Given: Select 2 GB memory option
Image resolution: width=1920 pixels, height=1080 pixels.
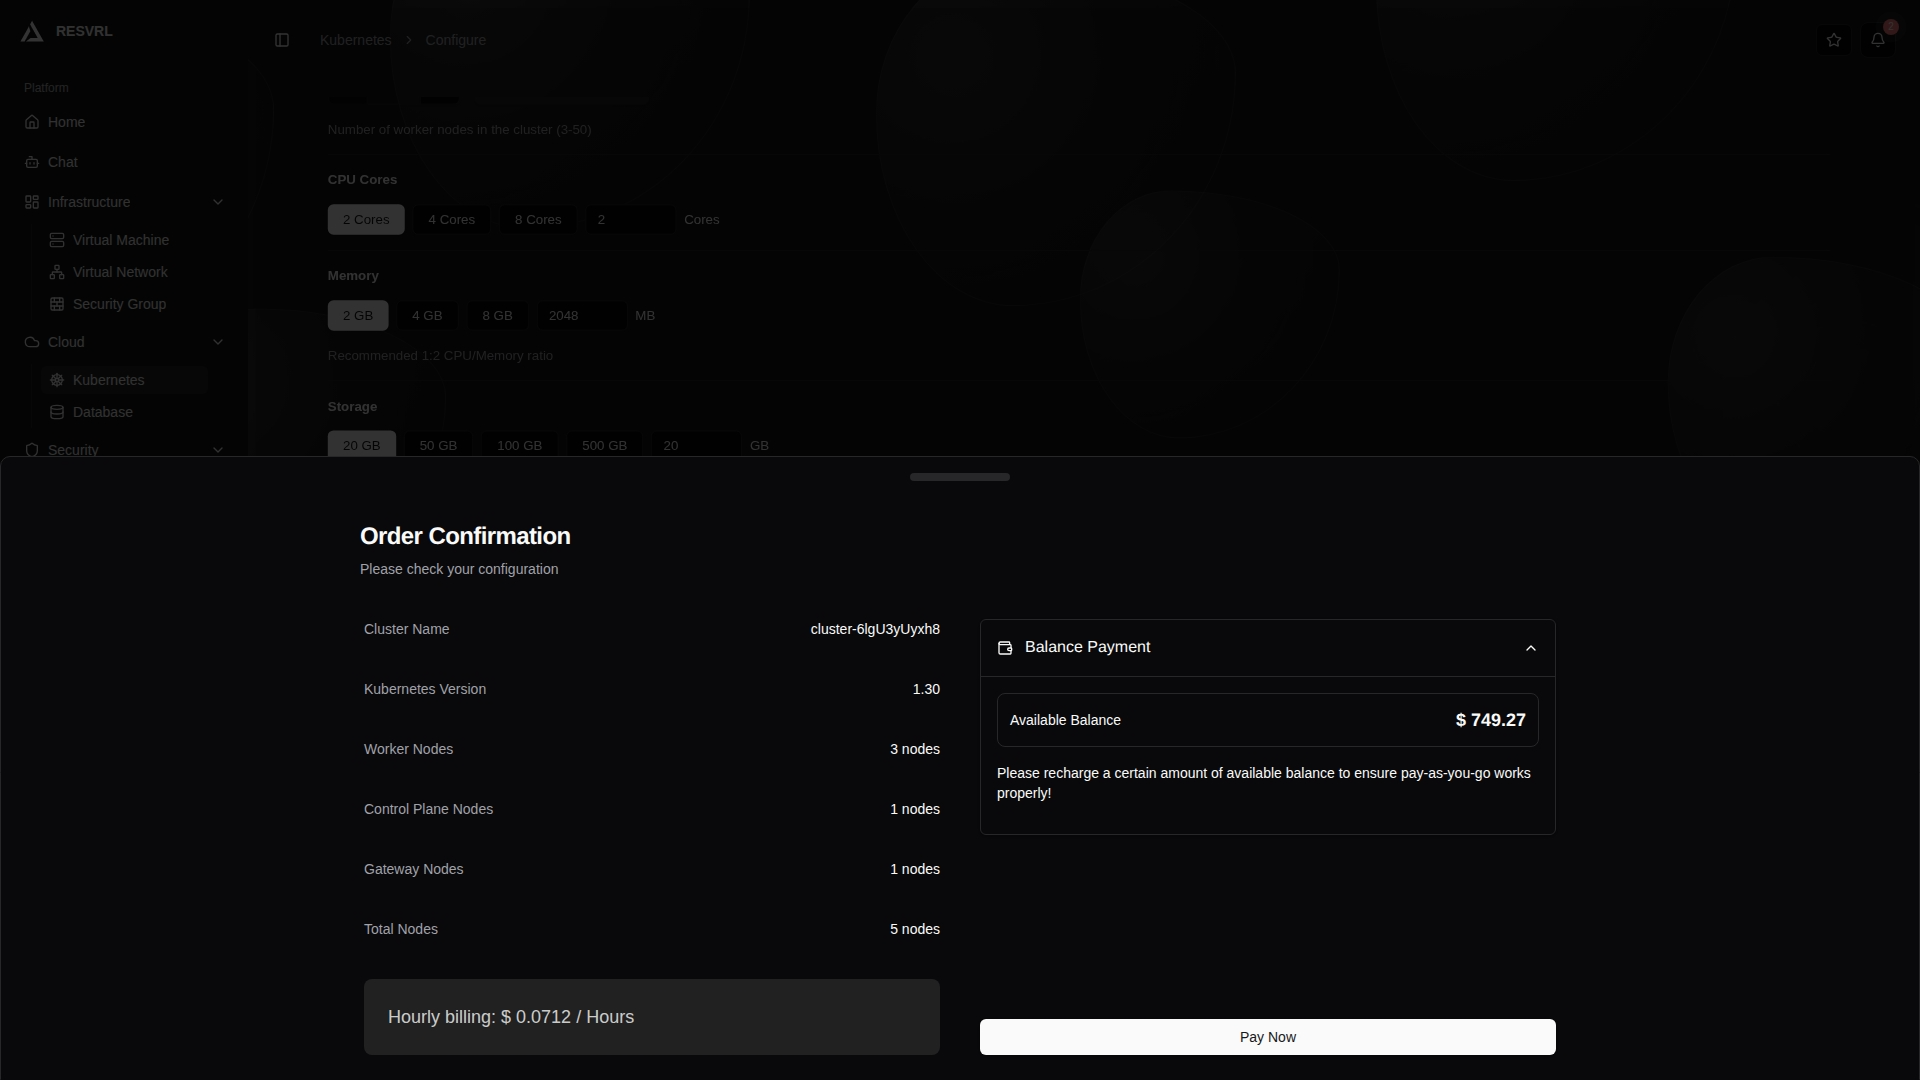Looking at the screenshot, I should click(x=358, y=315).
